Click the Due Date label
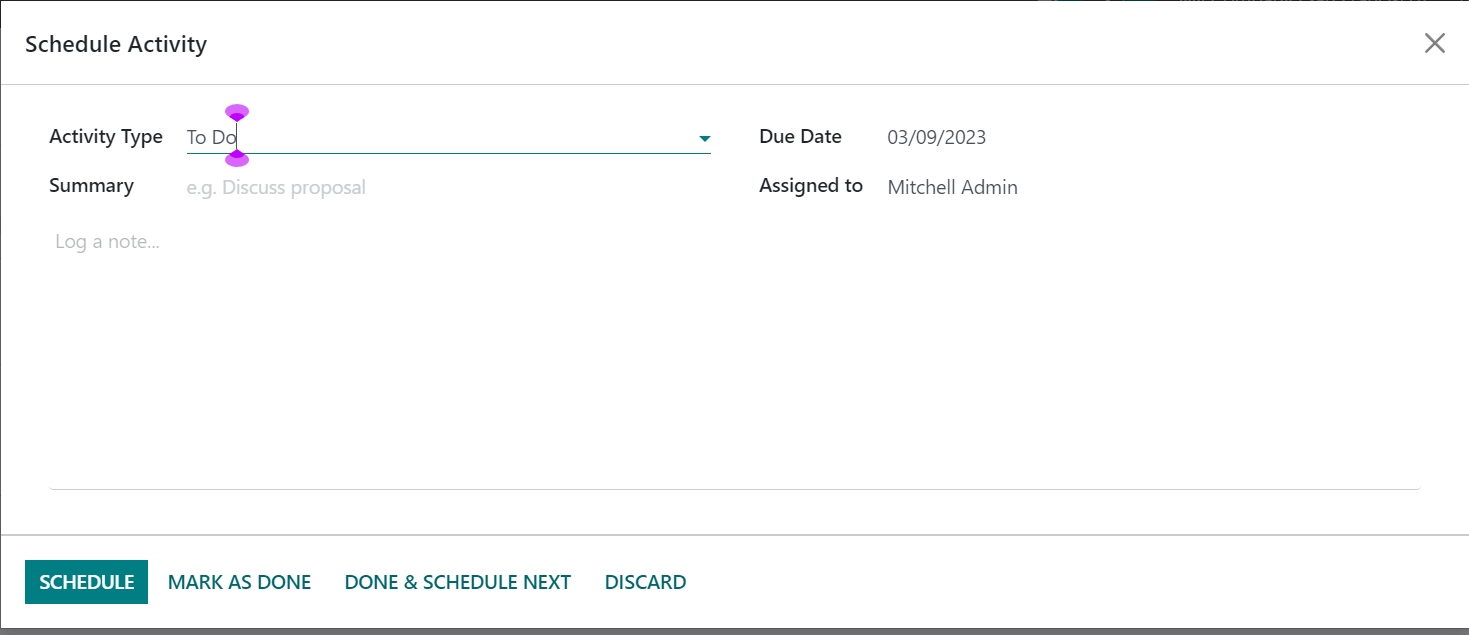 (800, 137)
